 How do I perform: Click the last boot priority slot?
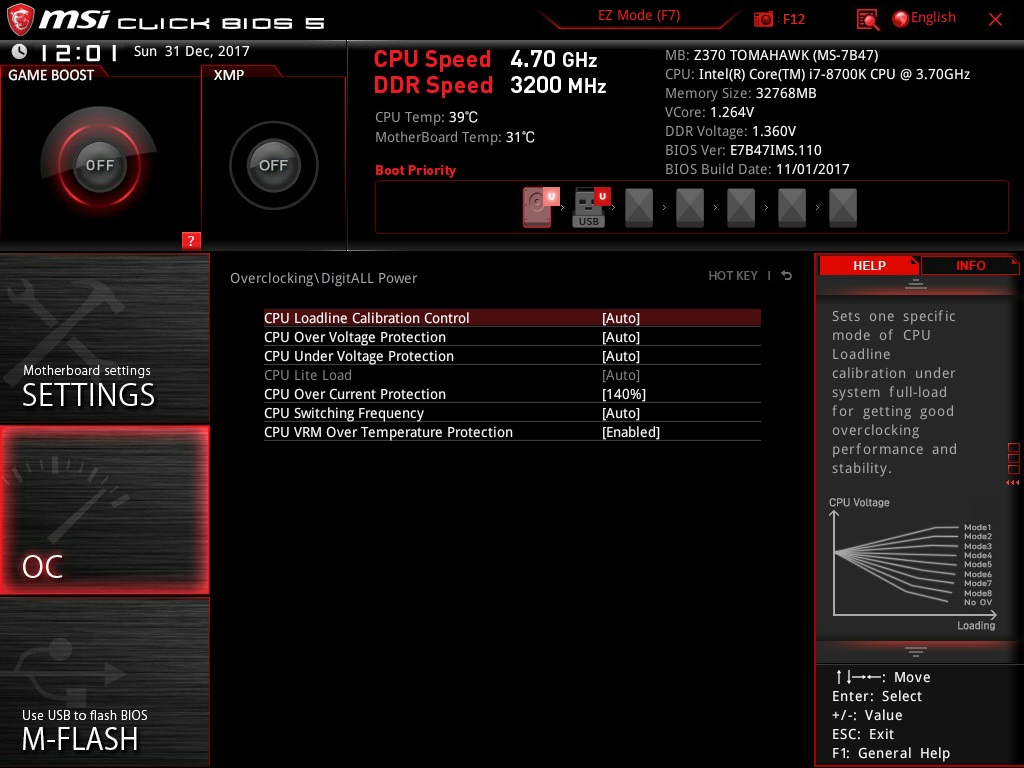(842, 208)
